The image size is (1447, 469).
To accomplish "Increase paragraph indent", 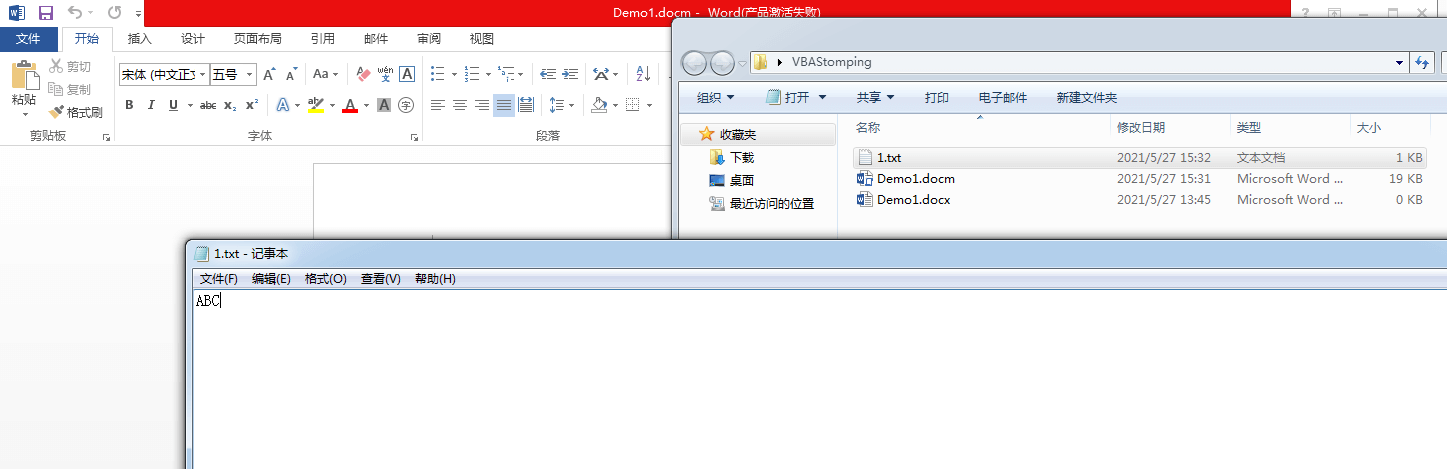I will click(570, 74).
